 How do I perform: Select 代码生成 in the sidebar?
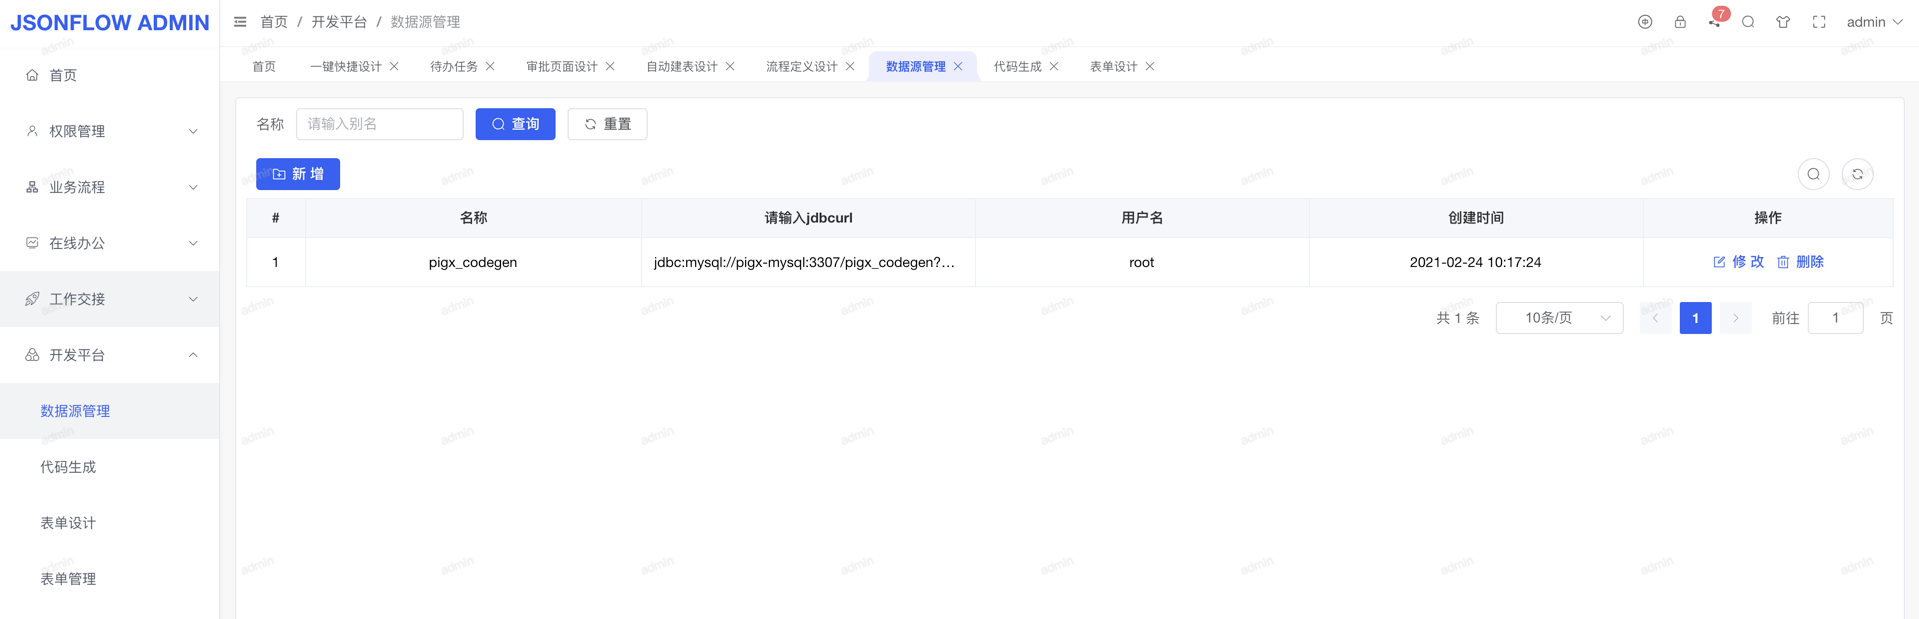[x=68, y=467]
